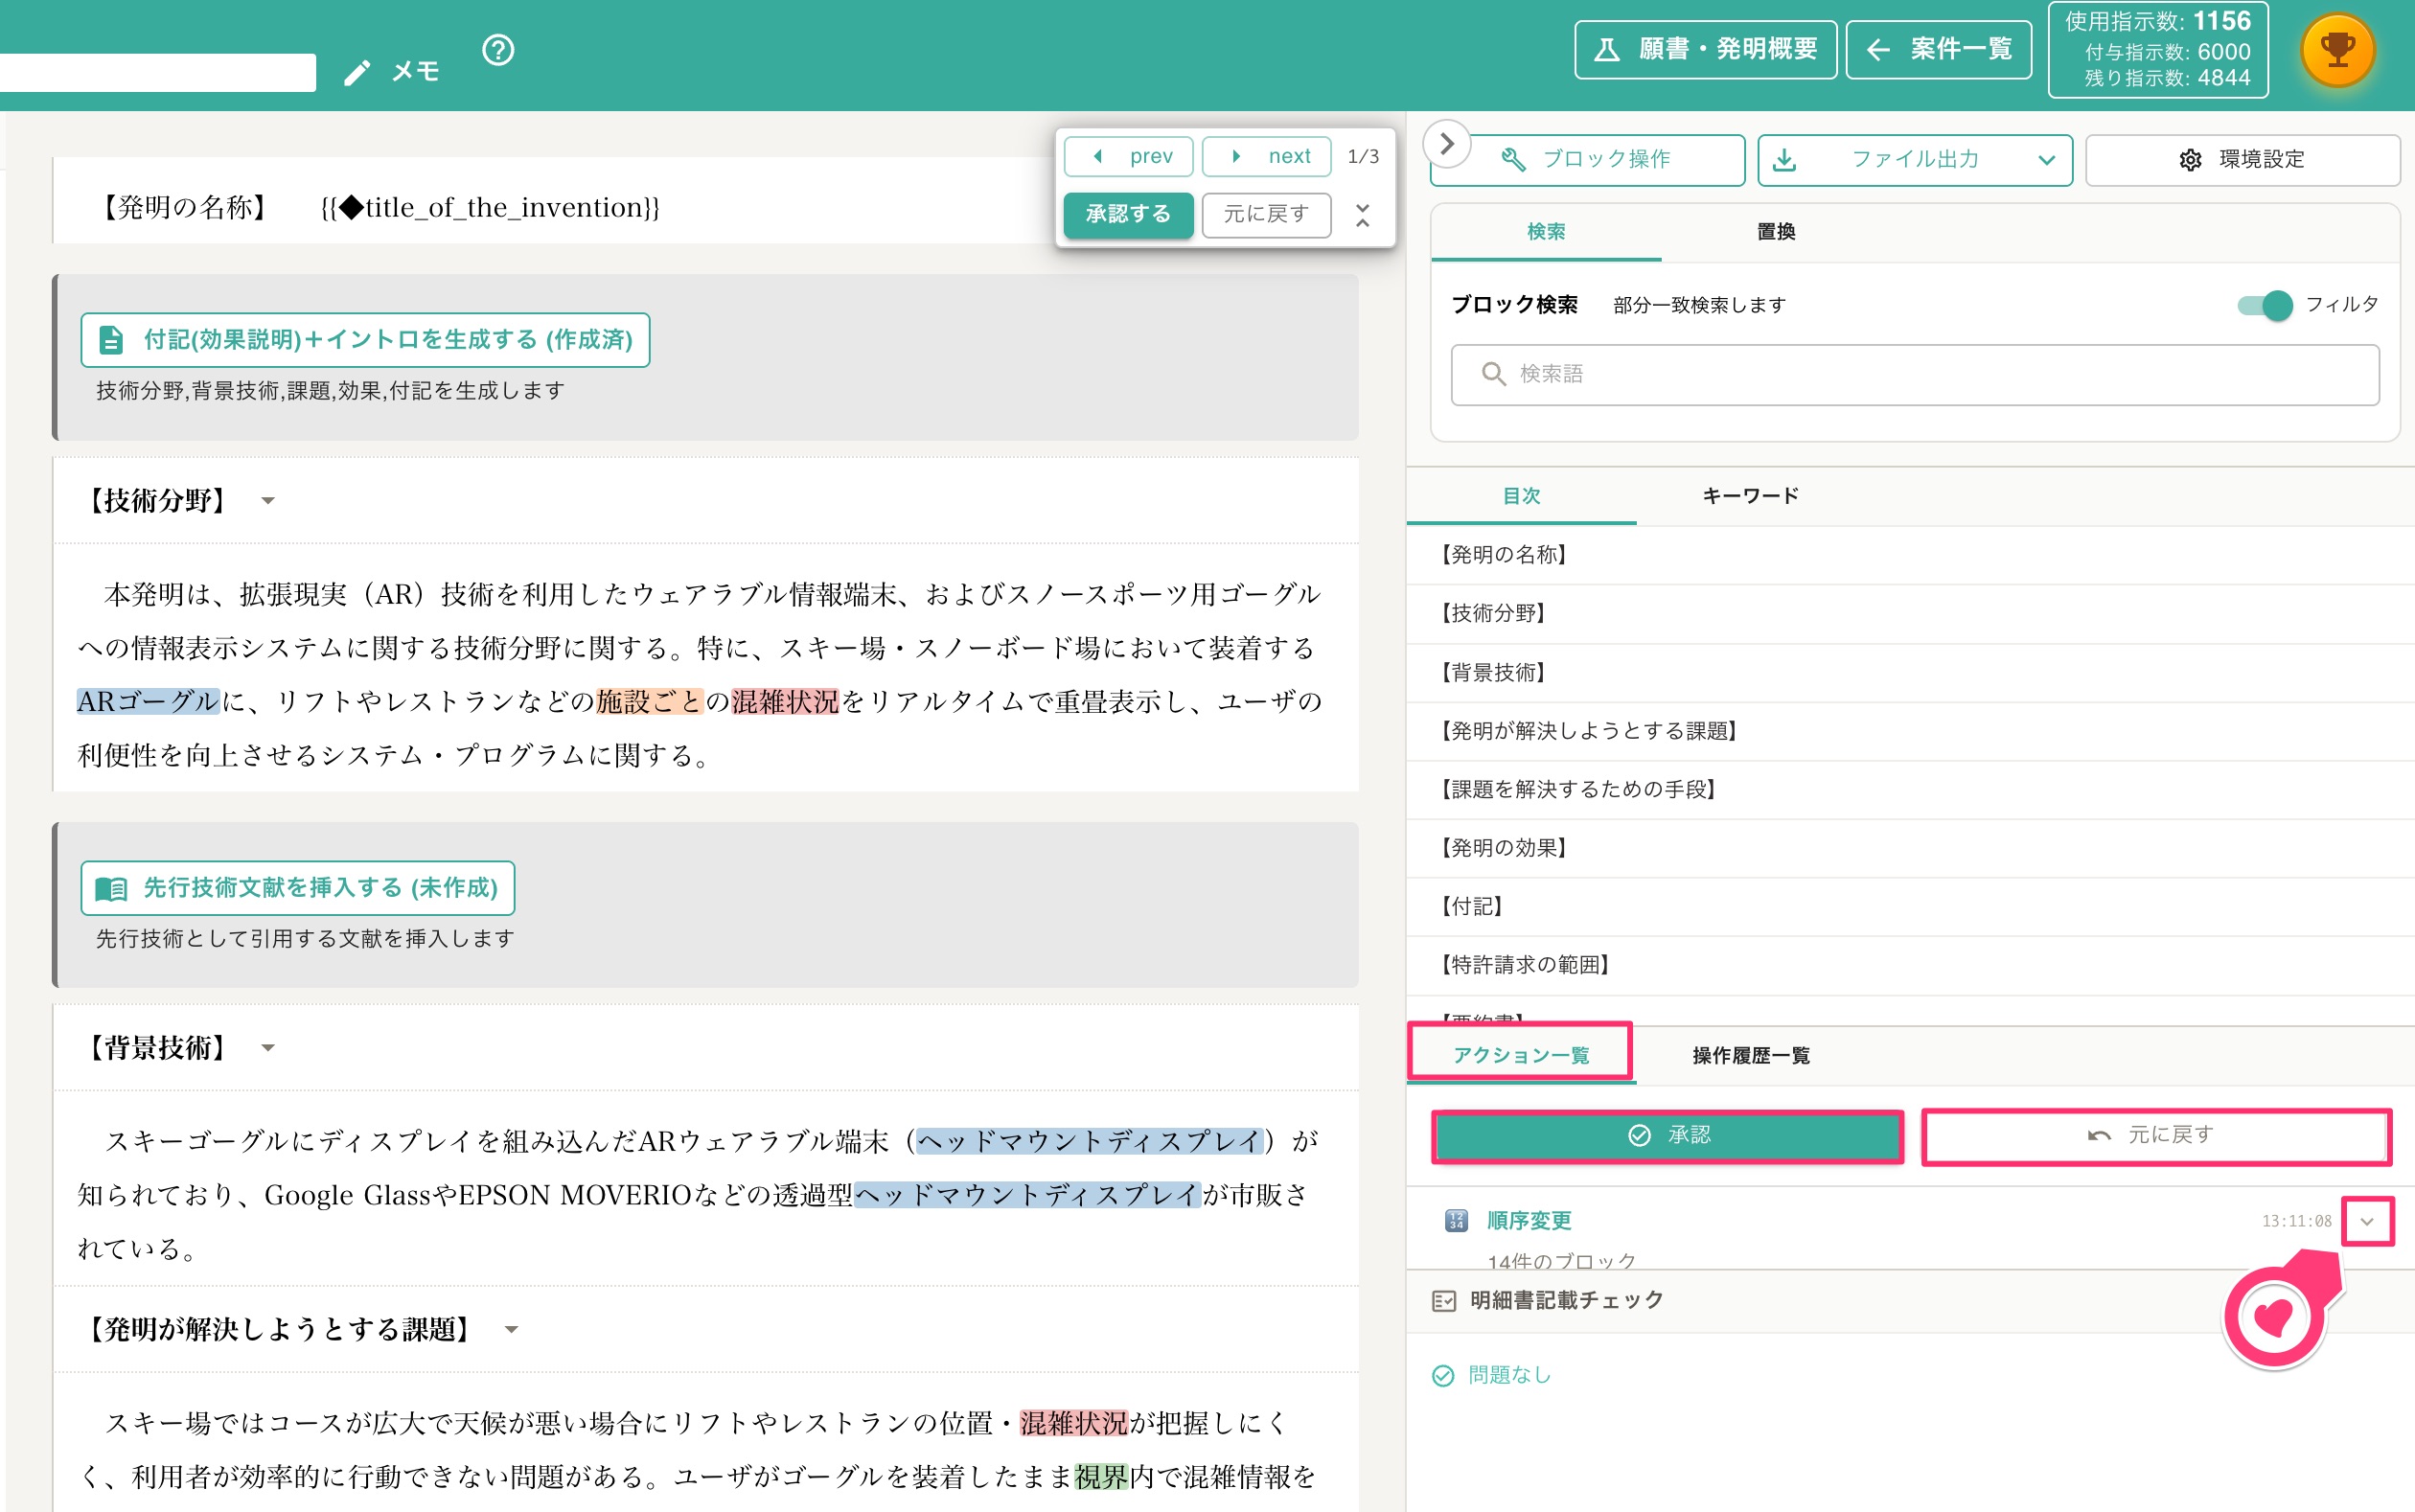2415x1512 pixels.
Task: Click the title input field at top left
Action: click(157, 73)
